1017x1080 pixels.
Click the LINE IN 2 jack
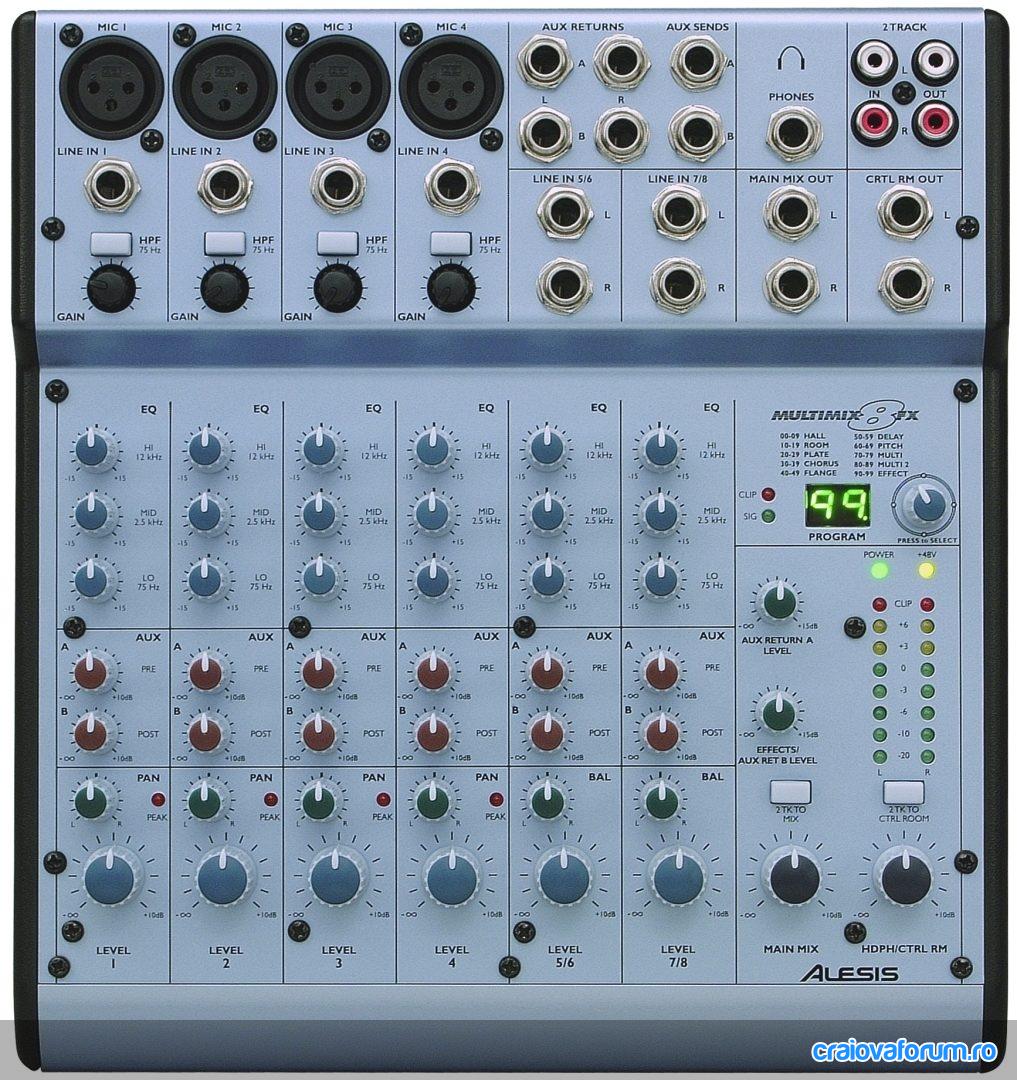224,185
